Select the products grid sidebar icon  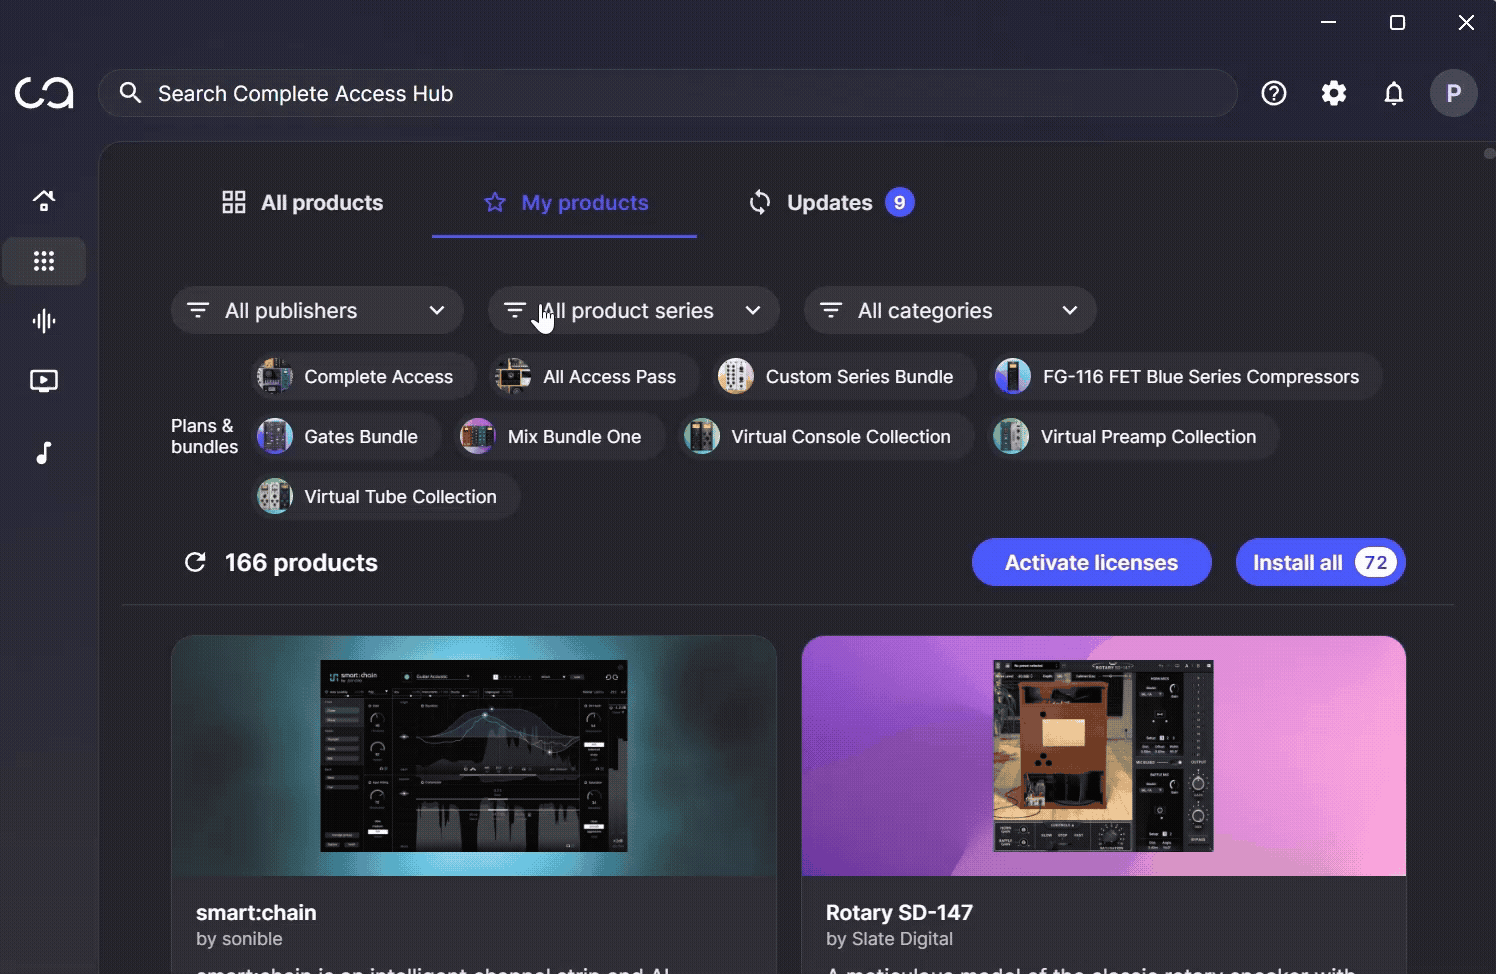coord(44,261)
